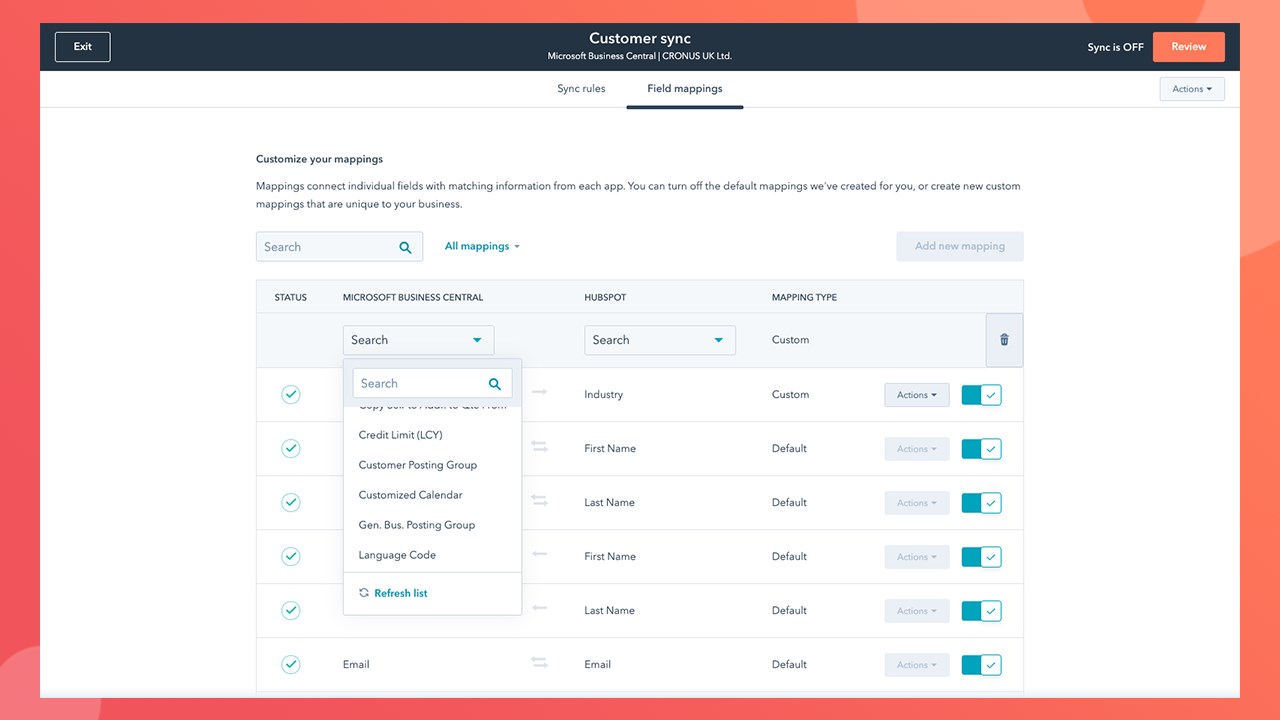This screenshot has height=720, width=1280.
Task: Click the MAPPING TYPE column header
Action: point(804,297)
